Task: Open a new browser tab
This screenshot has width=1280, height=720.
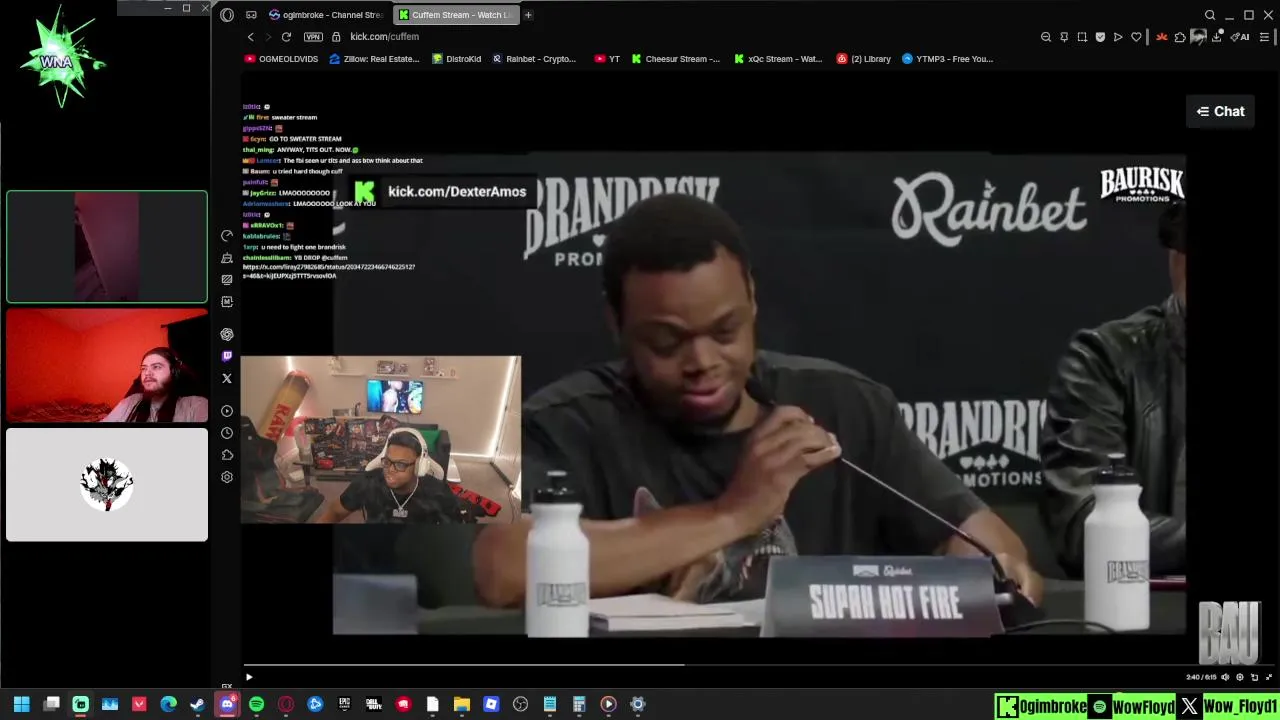Action: pos(528,15)
